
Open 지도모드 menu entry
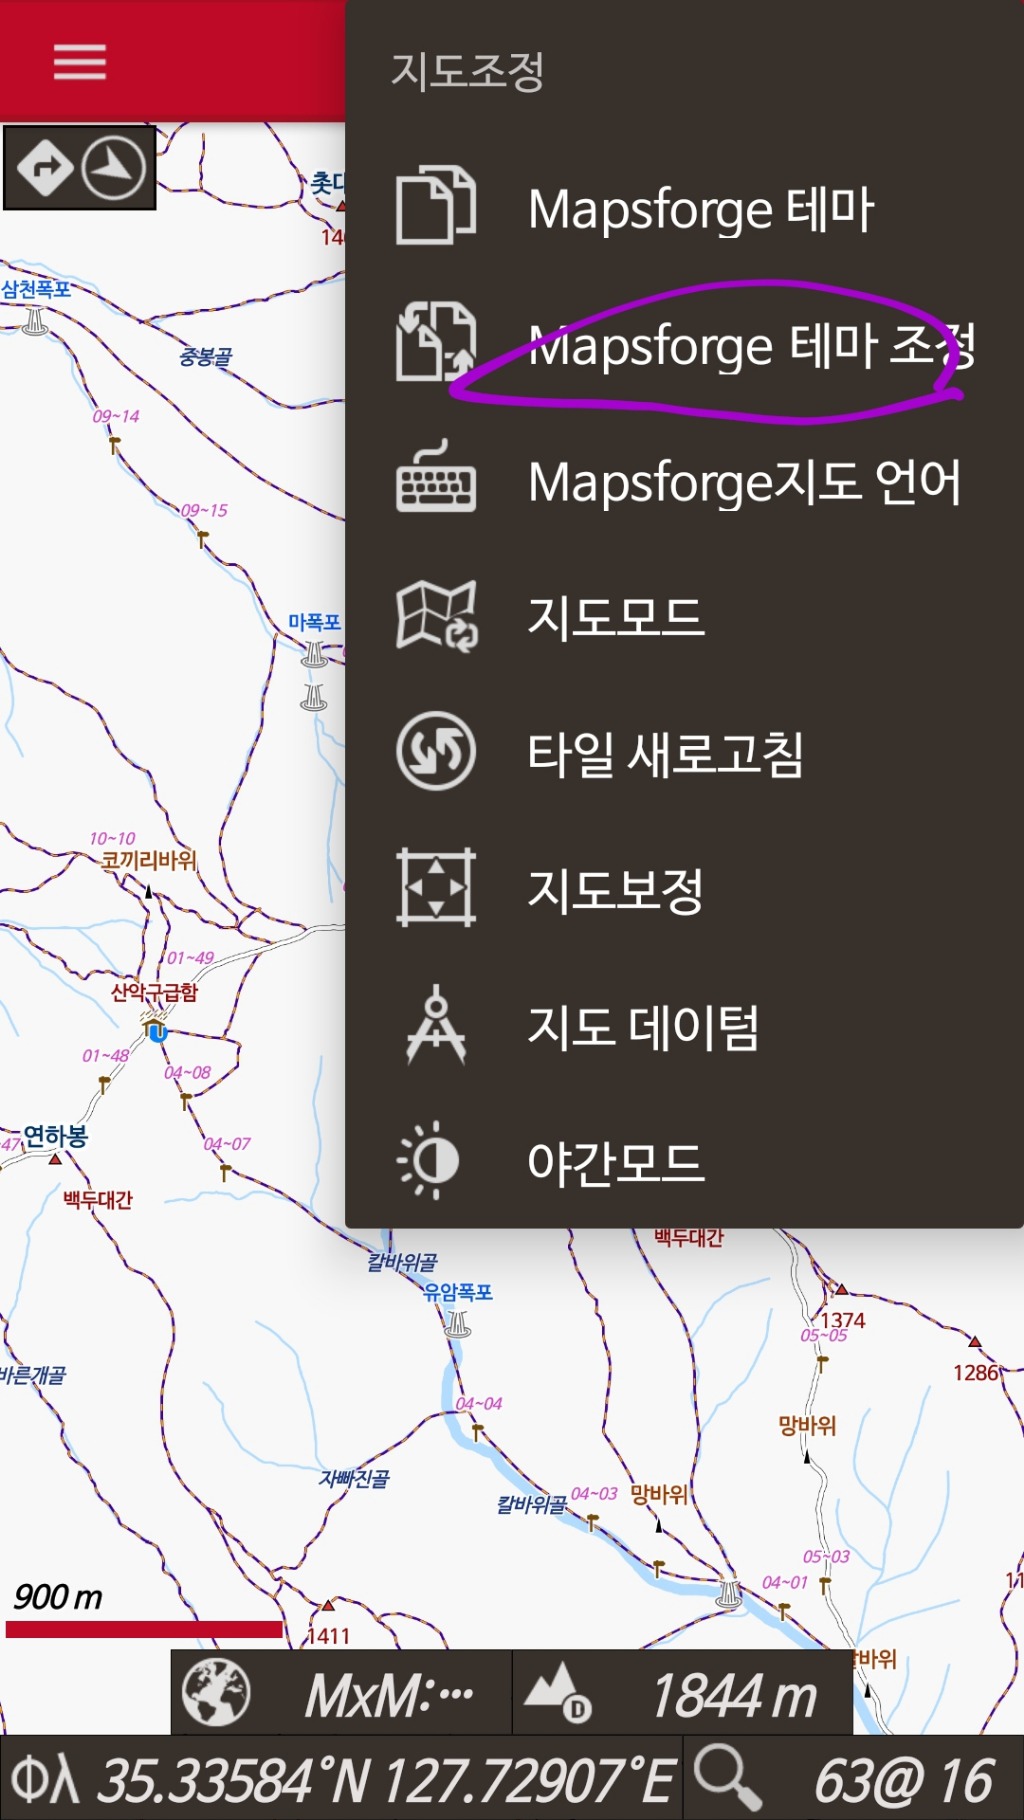(x=684, y=616)
